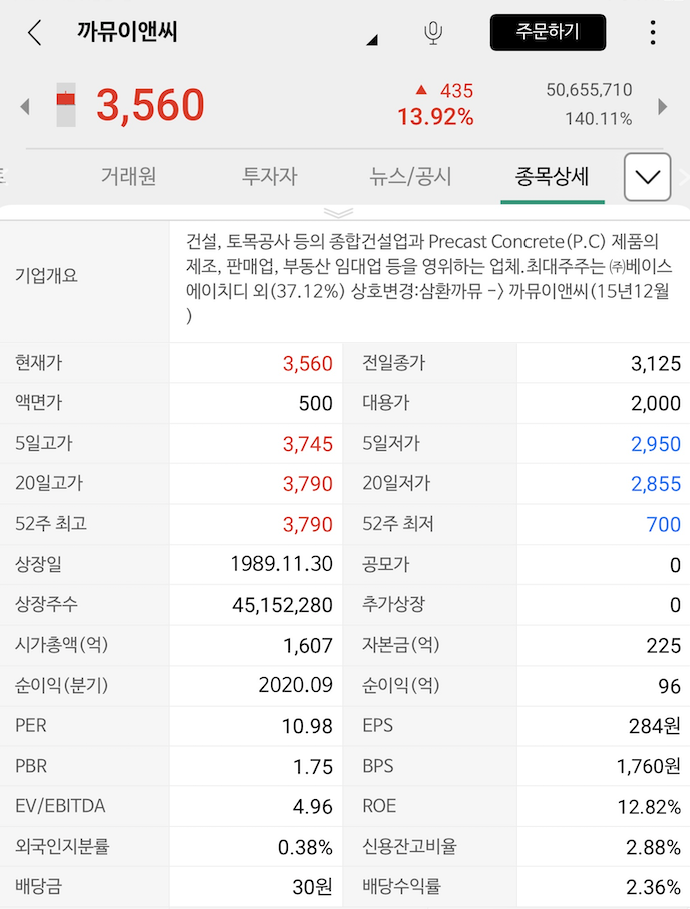Tap the stock name 까뮤이앤씨
The width and height of the screenshot is (690, 909).
[127, 31]
